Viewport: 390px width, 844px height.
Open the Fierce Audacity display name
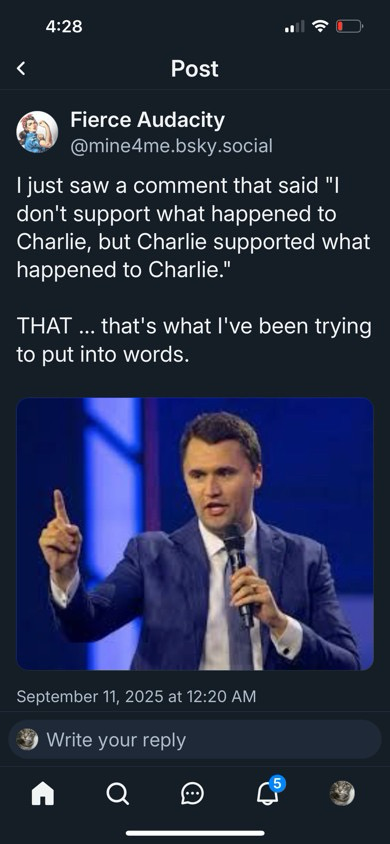click(147, 120)
